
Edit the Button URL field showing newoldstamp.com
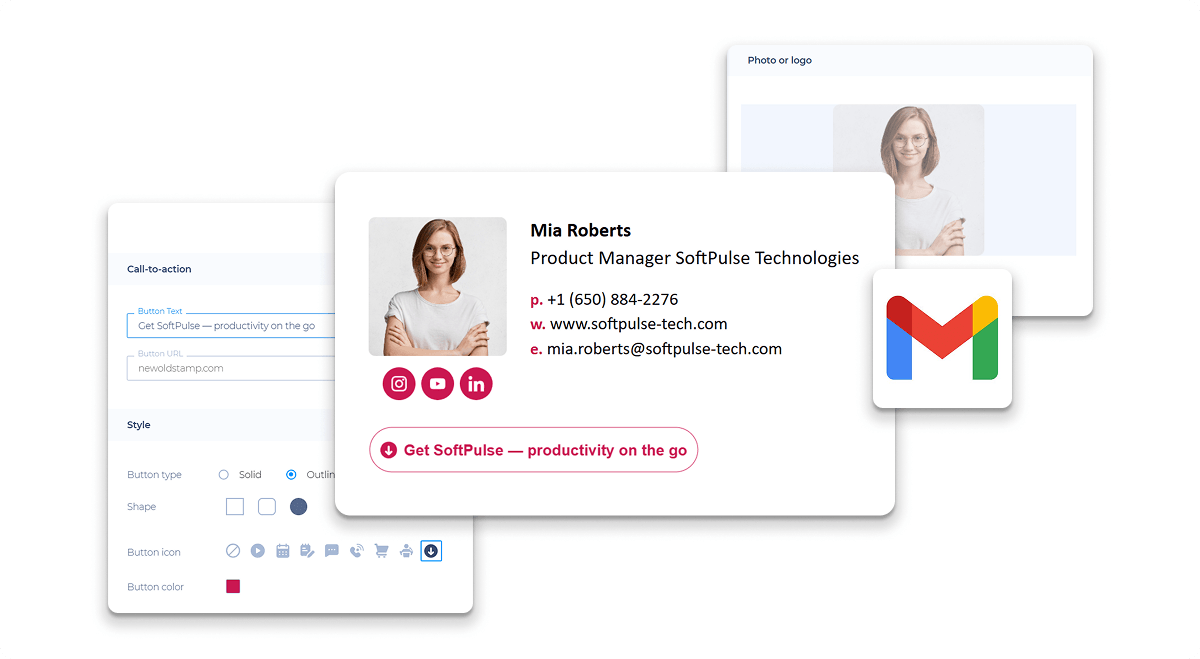(x=231, y=368)
